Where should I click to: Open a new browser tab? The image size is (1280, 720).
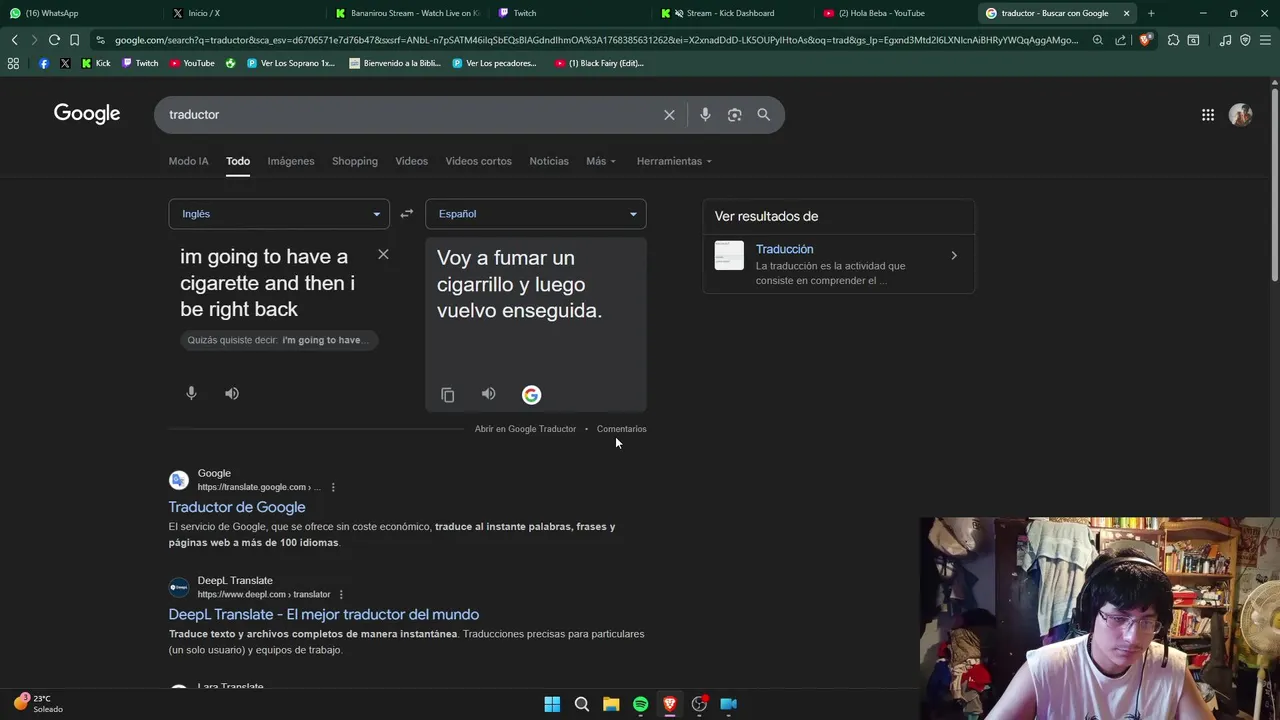pyautogui.click(x=1151, y=13)
